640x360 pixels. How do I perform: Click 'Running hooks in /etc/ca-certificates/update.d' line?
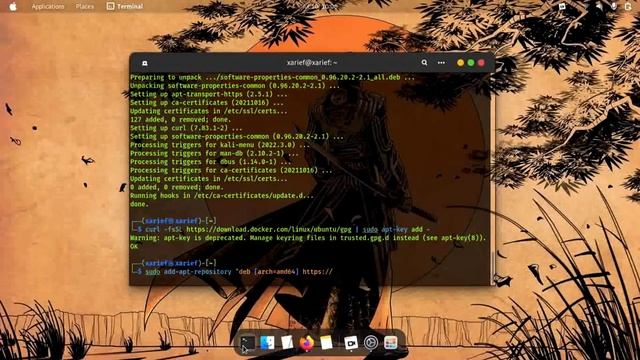click(x=222, y=196)
